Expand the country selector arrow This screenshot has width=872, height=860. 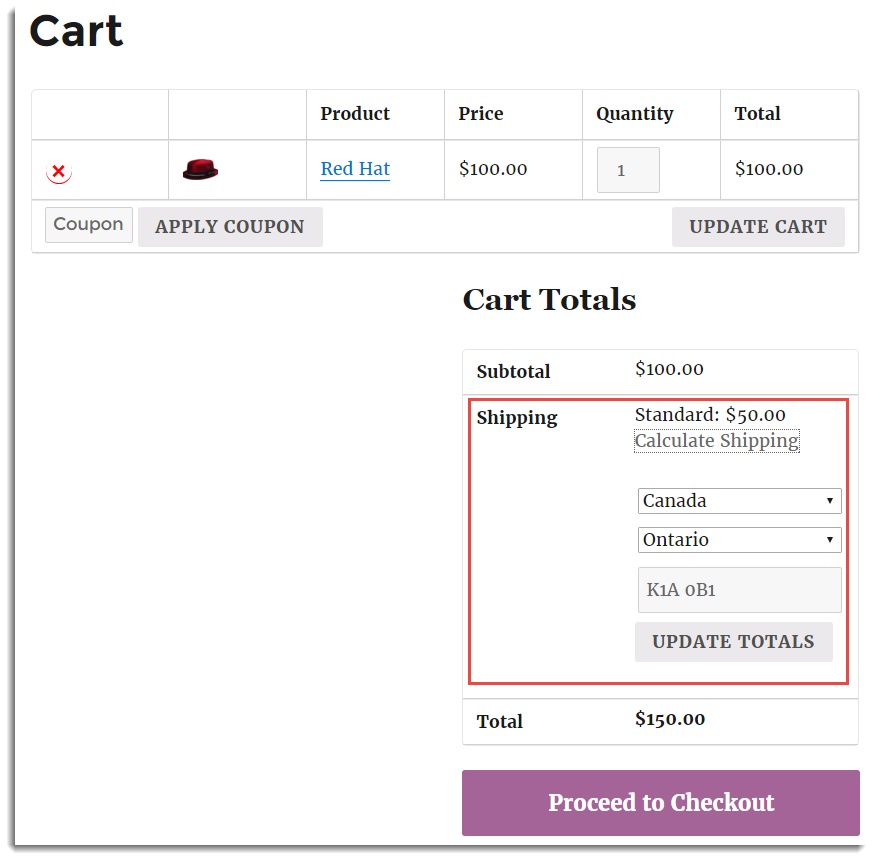click(830, 500)
